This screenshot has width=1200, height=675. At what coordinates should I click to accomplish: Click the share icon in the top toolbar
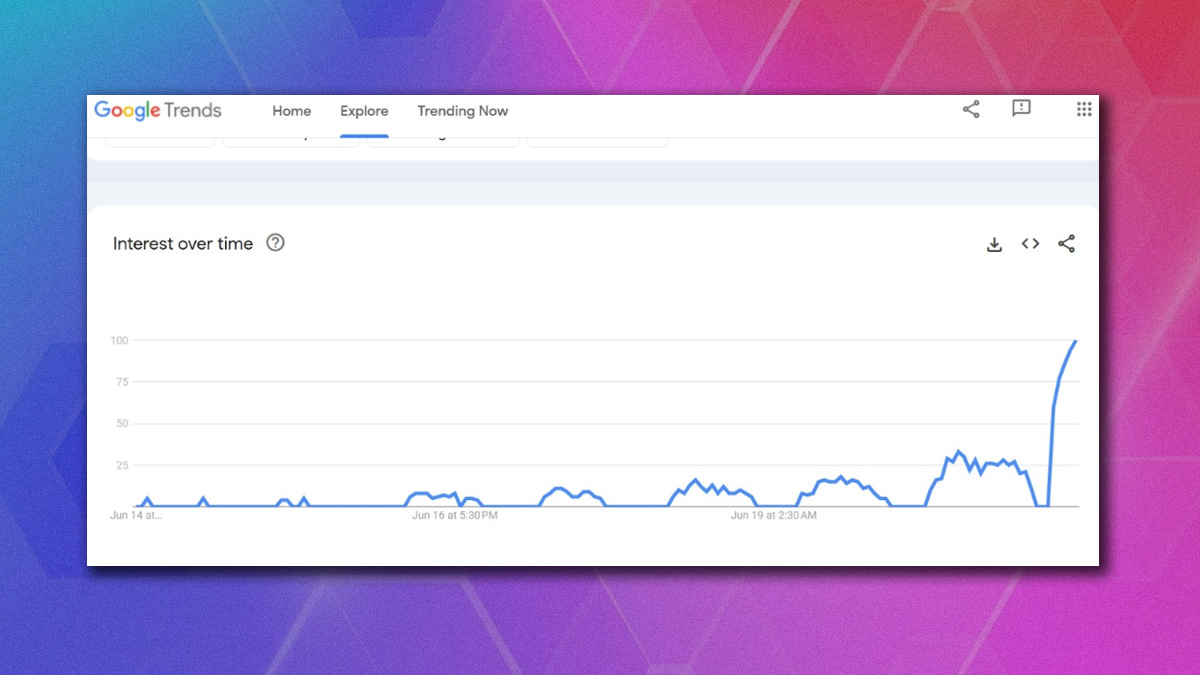click(970, 110)
